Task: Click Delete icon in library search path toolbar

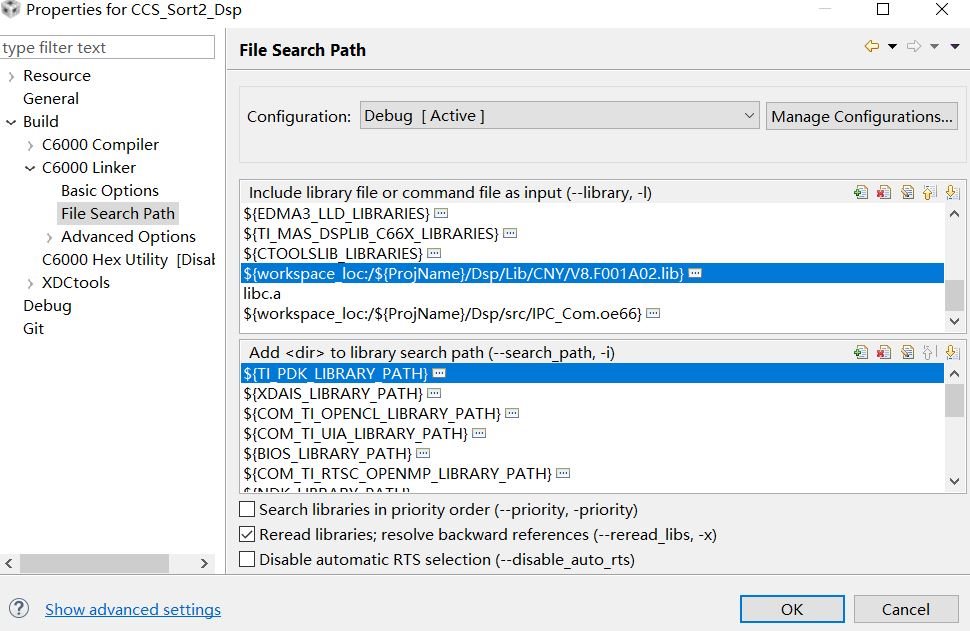Action: (x=883, y=352)
